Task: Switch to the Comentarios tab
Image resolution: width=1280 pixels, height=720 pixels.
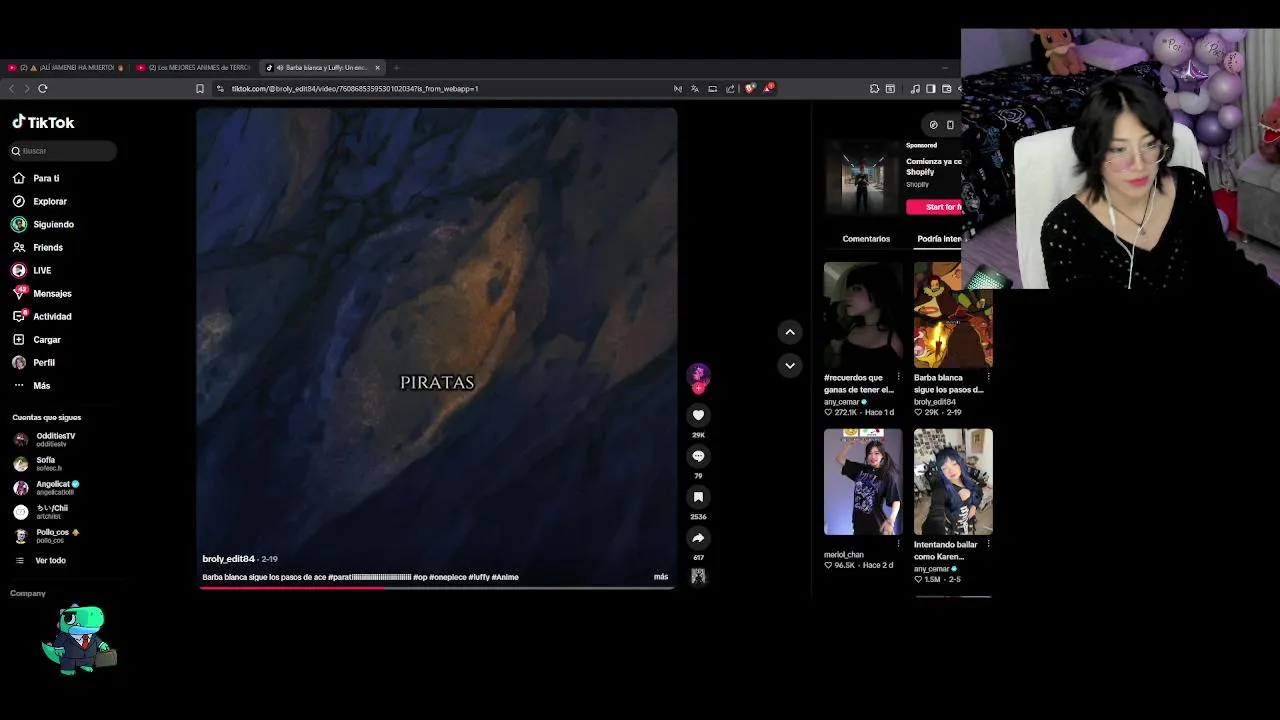Action: pos(866,239)
